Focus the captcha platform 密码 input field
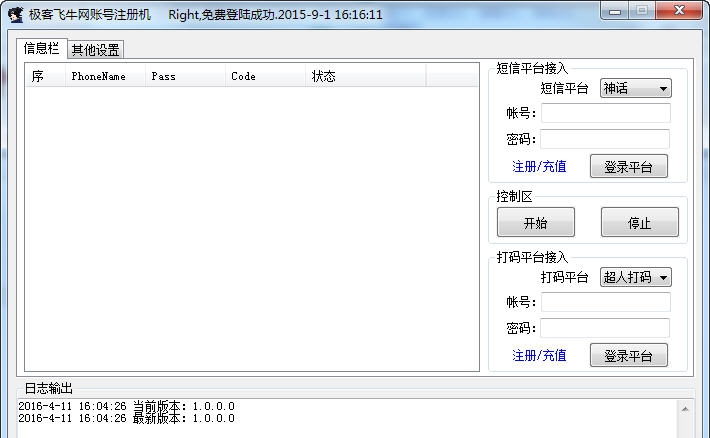This screenshot has height=438, width=710. (605, 328)
